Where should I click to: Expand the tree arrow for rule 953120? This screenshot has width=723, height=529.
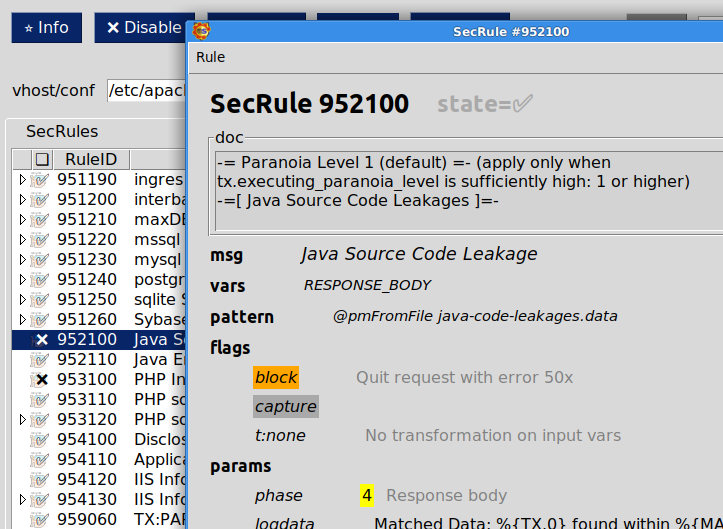click(24, 420)
